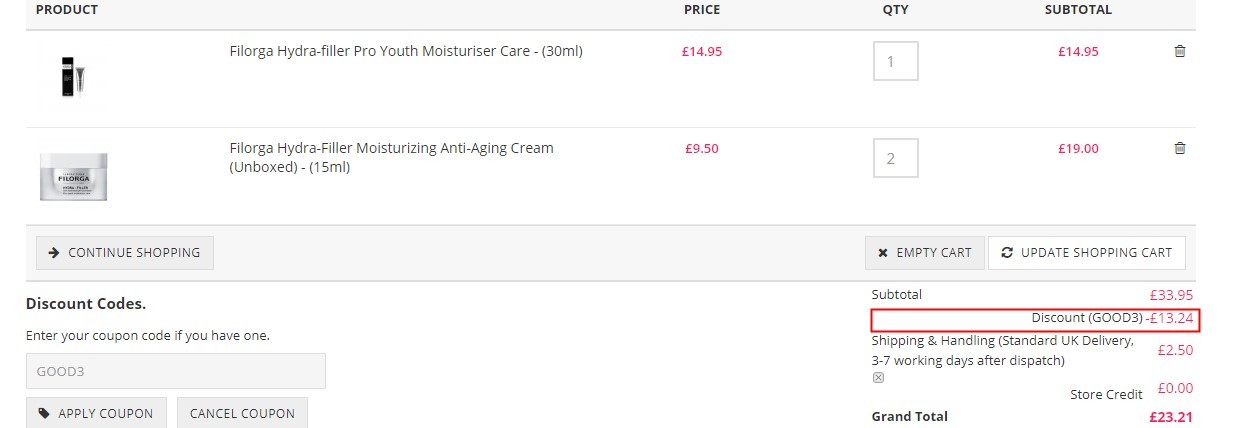
Task: Click the arrow icon on Continue Shopping
Action: coord(54,253)
